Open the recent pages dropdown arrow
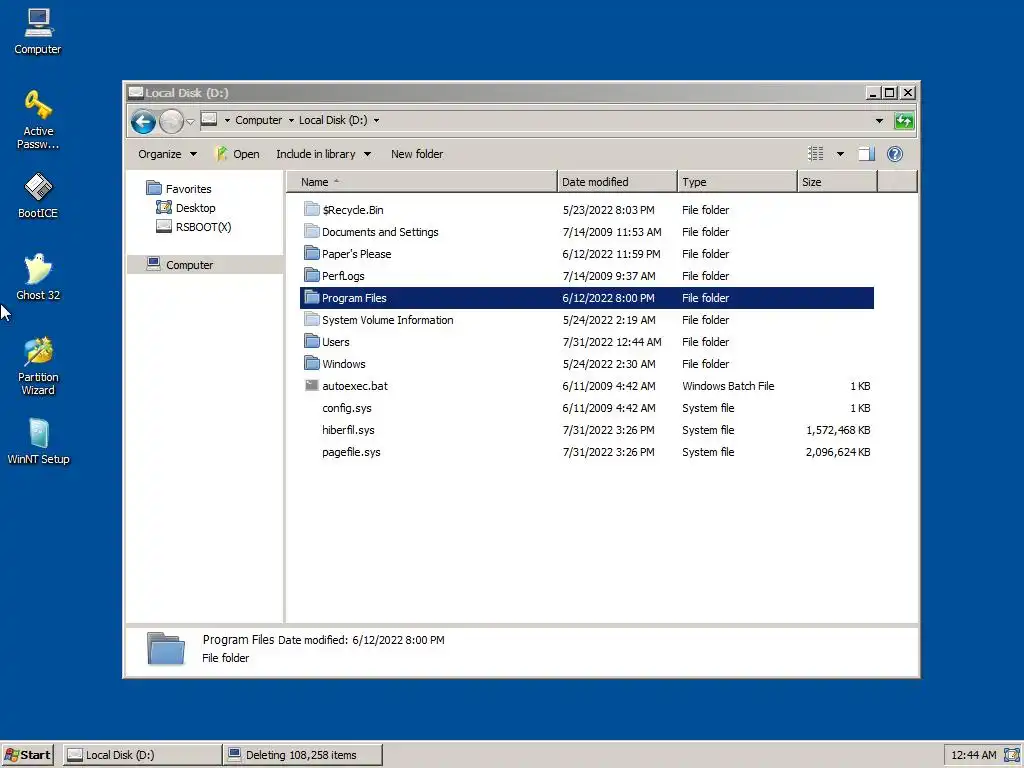The width and height of the screenshot is (1024, 768). [x=191, y=121]
